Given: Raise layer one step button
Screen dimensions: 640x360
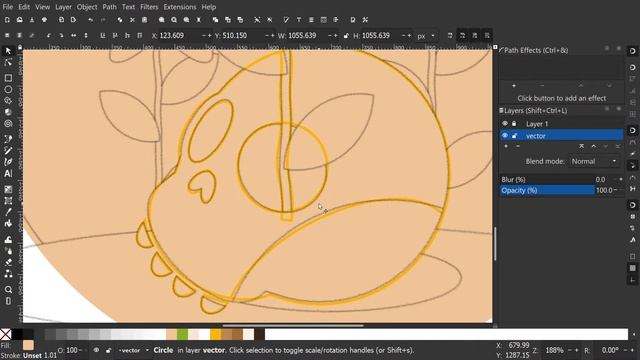Looking at the screenshot, I should click(x=593, y=146).
